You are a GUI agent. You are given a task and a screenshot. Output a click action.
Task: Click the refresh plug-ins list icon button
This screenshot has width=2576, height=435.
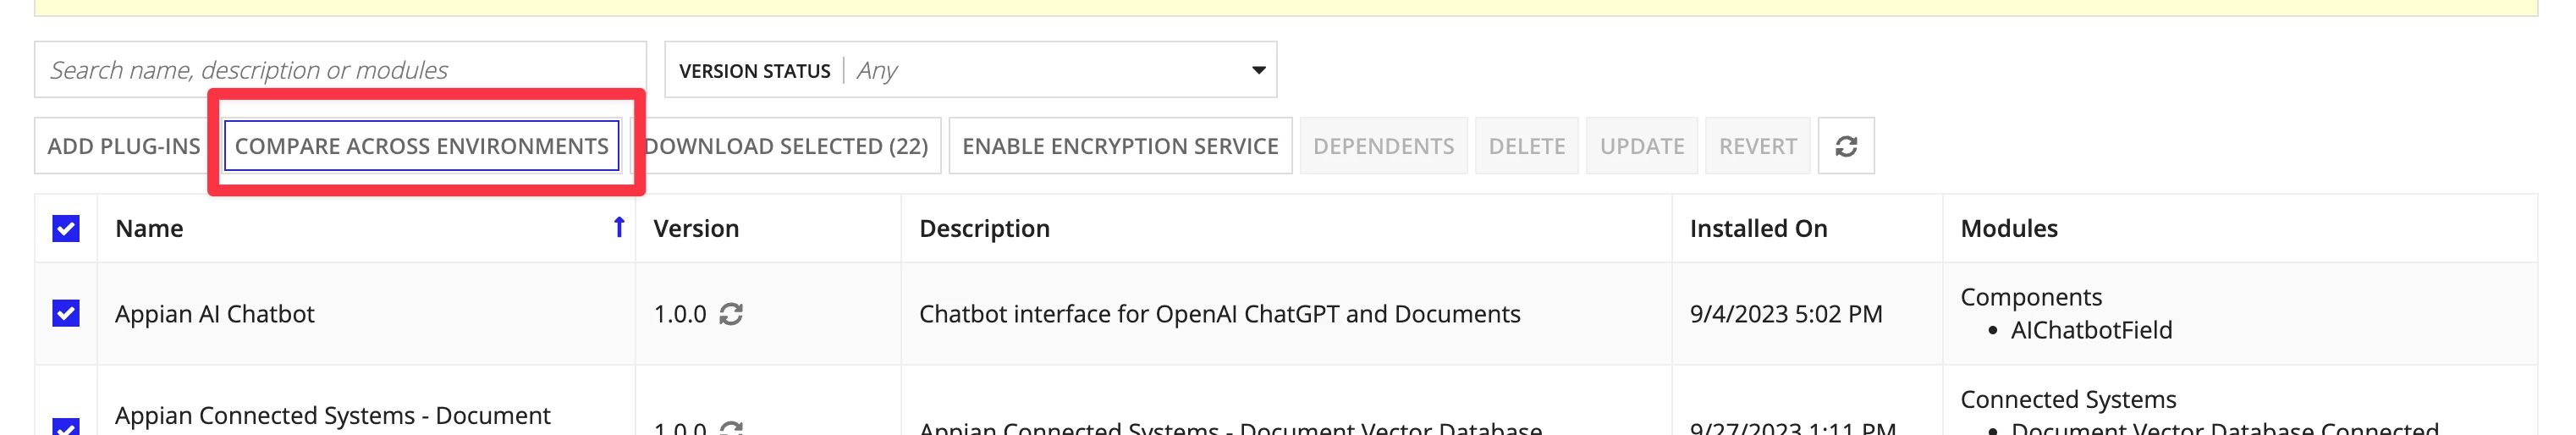(1845, 146)
